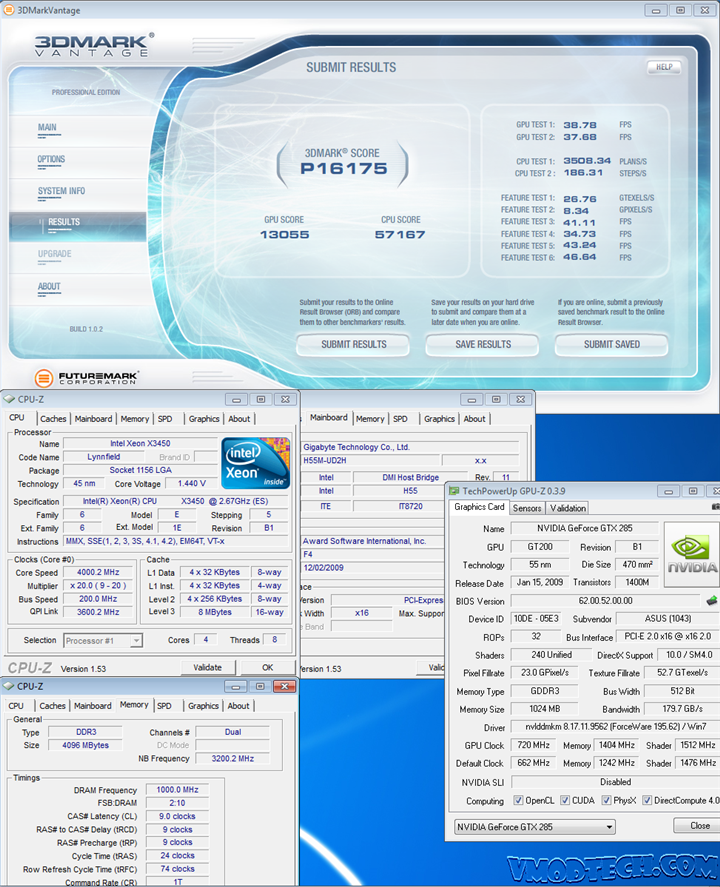Click the GPU score 13055
The image size is (720, 887).
tap(284, 234)
